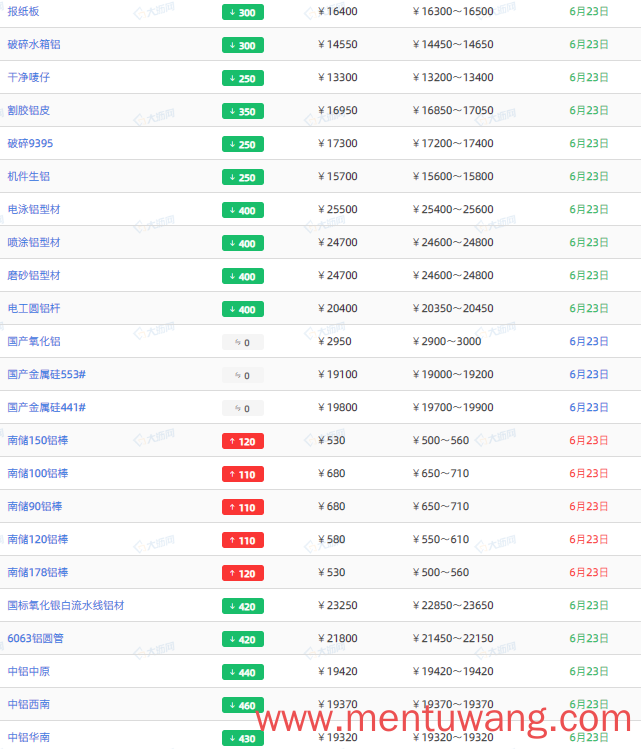Viewport: 641px width, 749px height.
Task: Open the 国产氧化铝 product link
Action: pos(34,341)
